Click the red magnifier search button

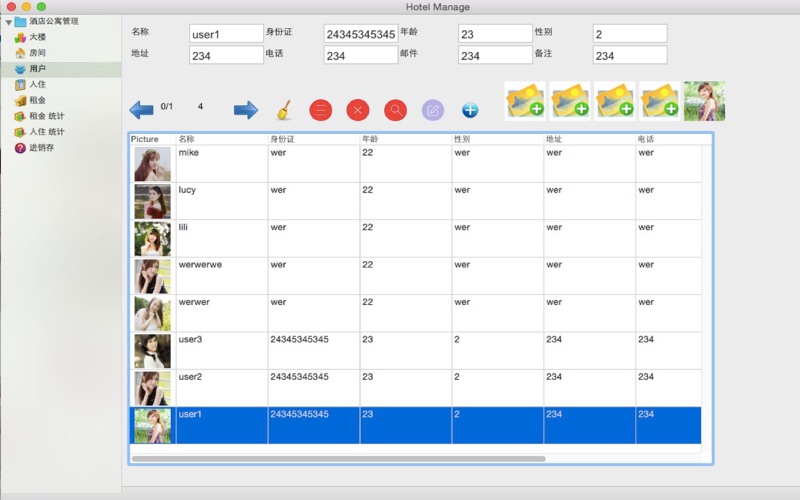coord(395,110)
